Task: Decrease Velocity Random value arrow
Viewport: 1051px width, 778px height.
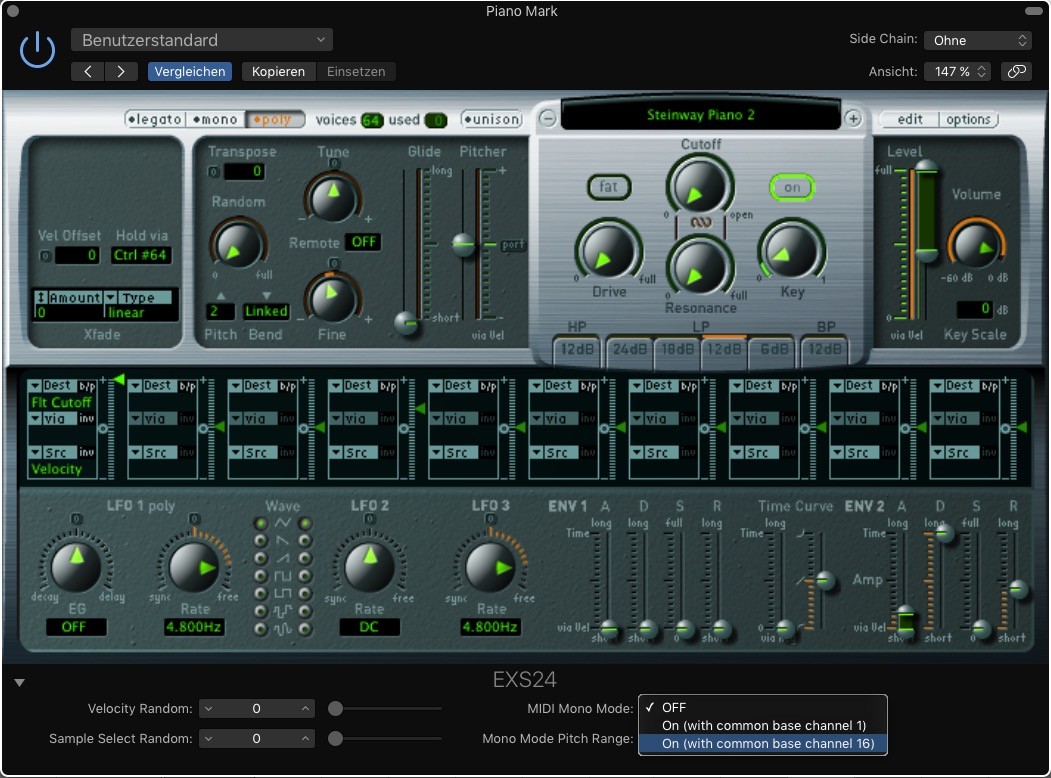Action: (208, 708)
